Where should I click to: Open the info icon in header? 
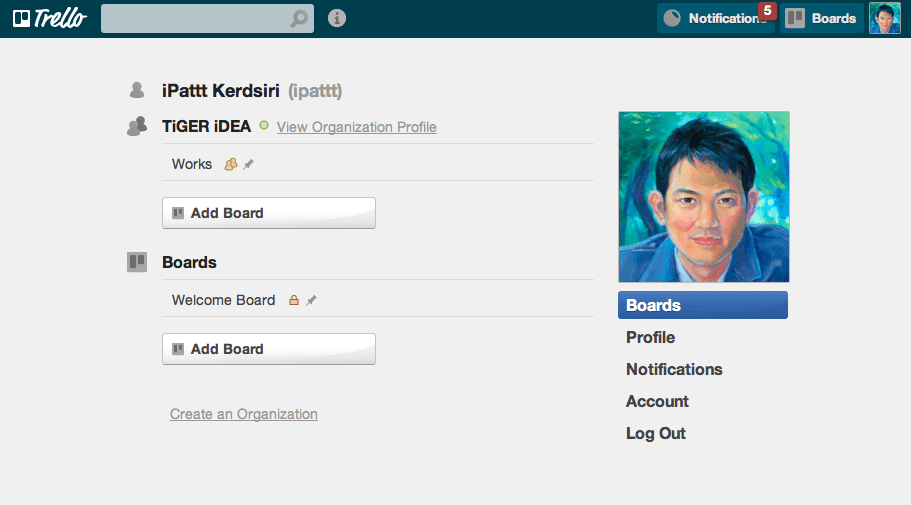pos(337,19)
